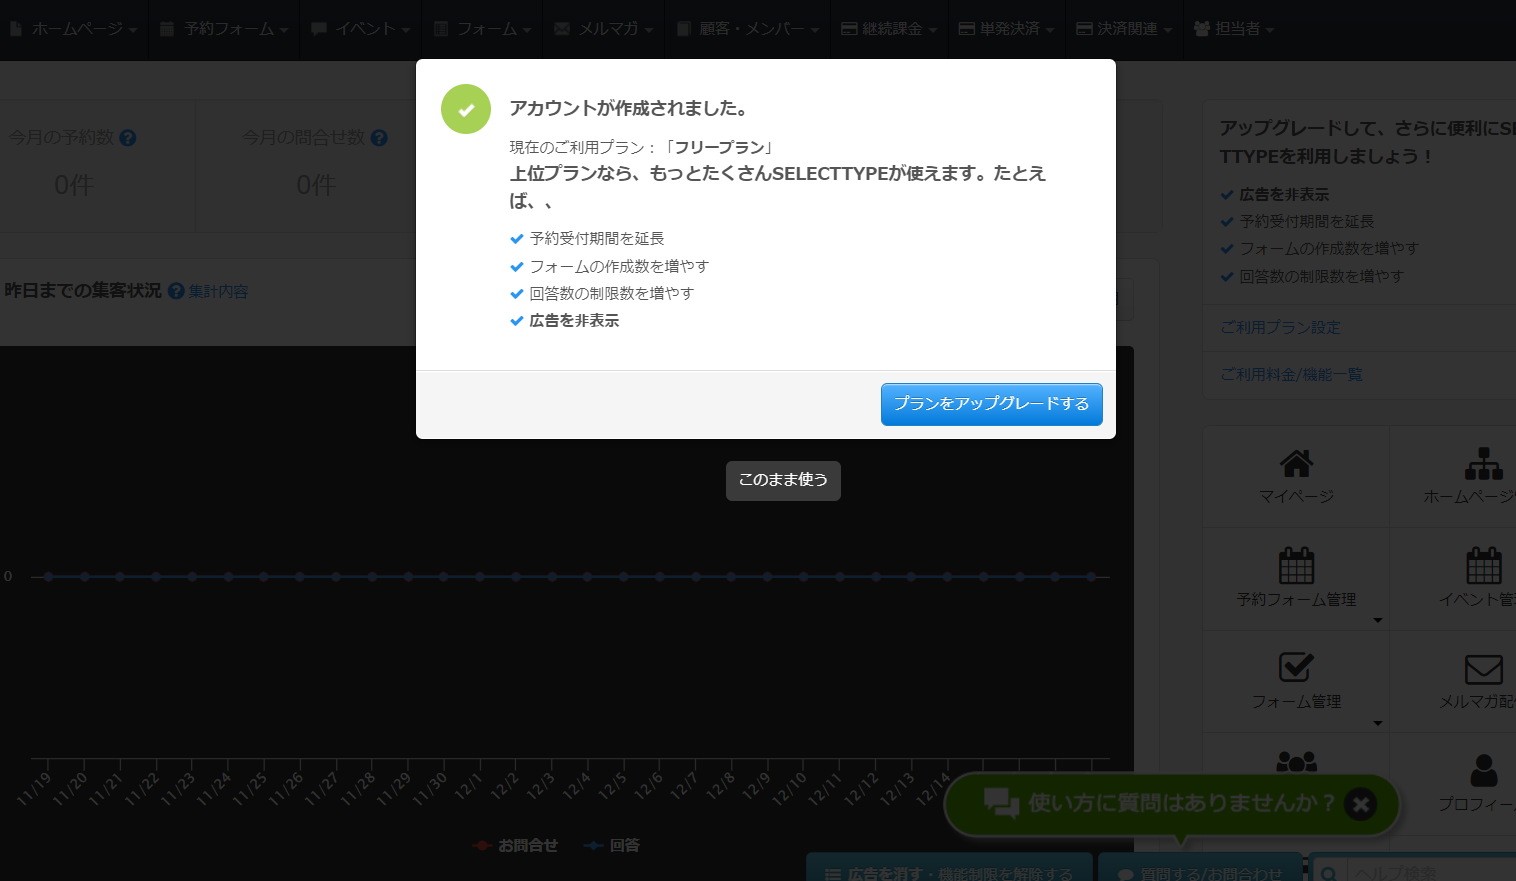Open the 集計内容 link
Screen dimensions: 1516x881
tap(218, 291)
